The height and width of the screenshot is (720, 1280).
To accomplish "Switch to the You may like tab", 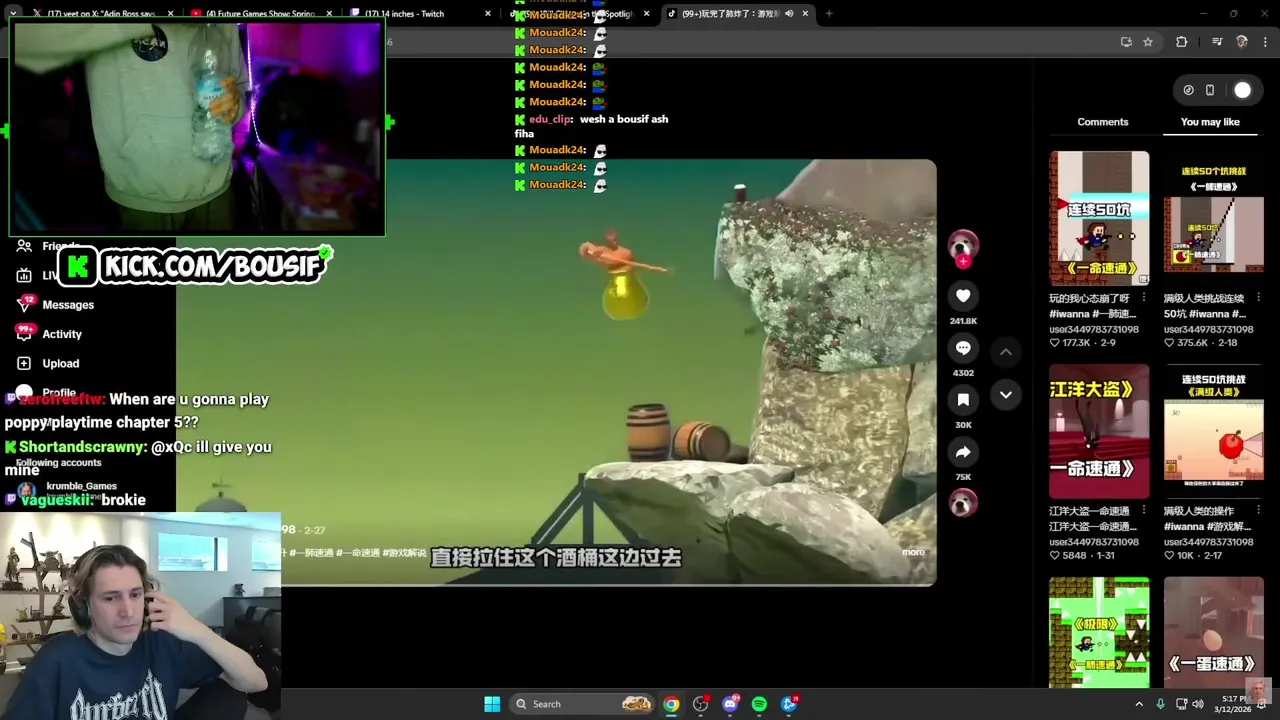I will pos(1210,122).
